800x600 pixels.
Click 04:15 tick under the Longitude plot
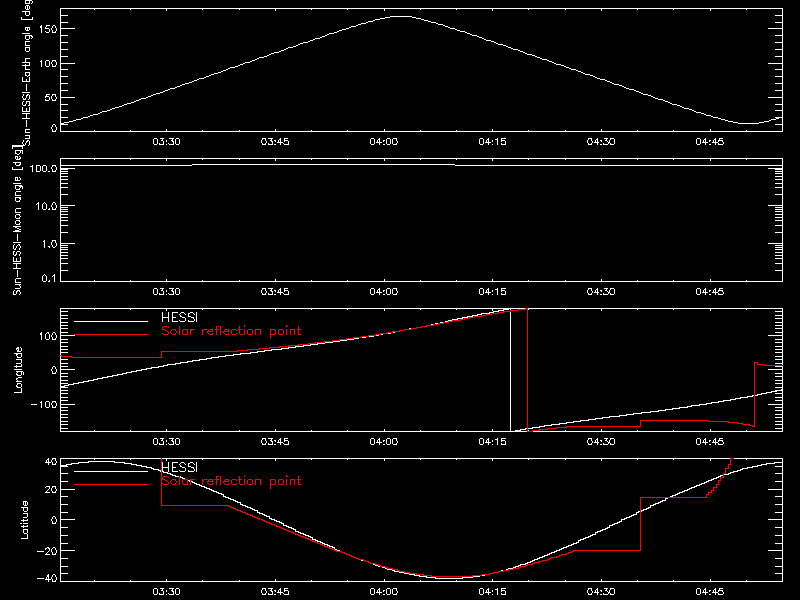492,441
